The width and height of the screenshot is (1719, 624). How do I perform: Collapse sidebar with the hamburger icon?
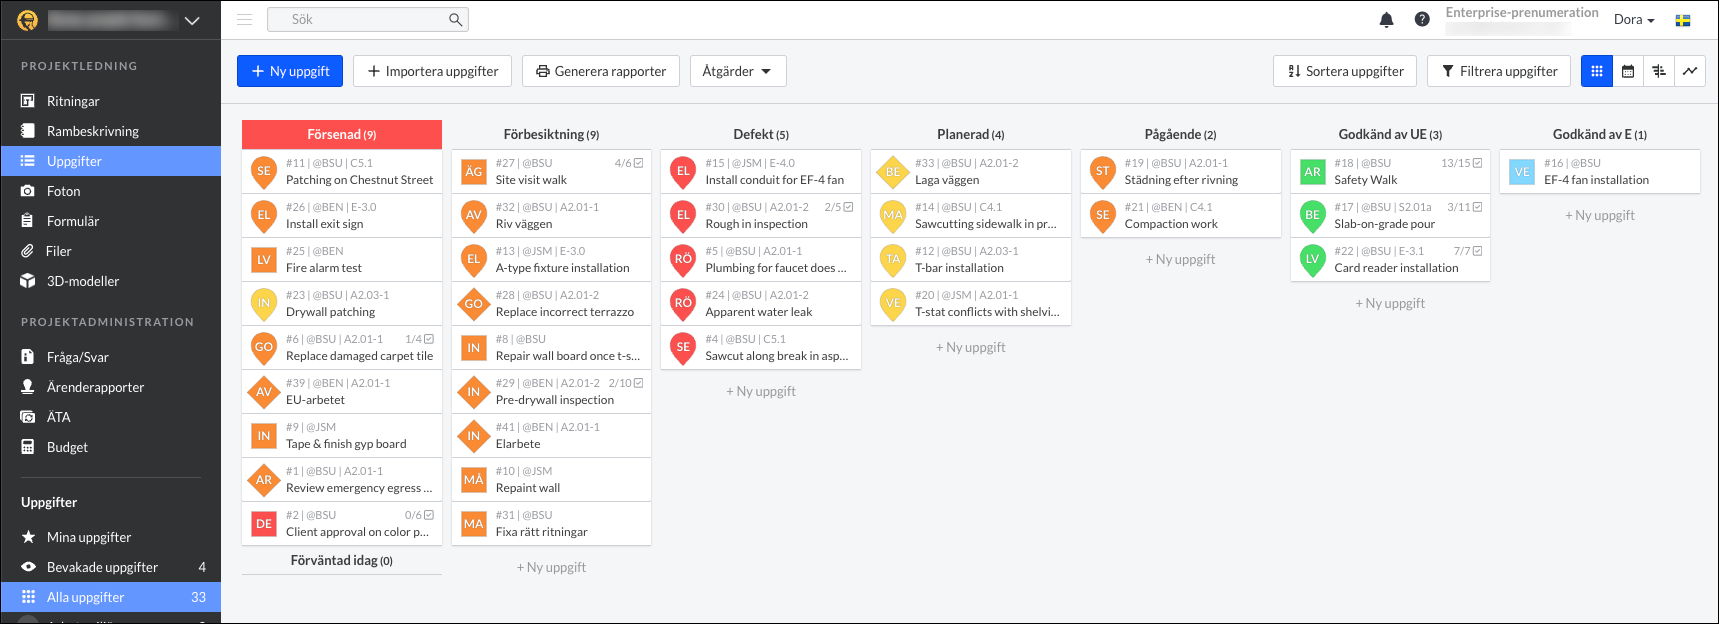coord(244,19)
